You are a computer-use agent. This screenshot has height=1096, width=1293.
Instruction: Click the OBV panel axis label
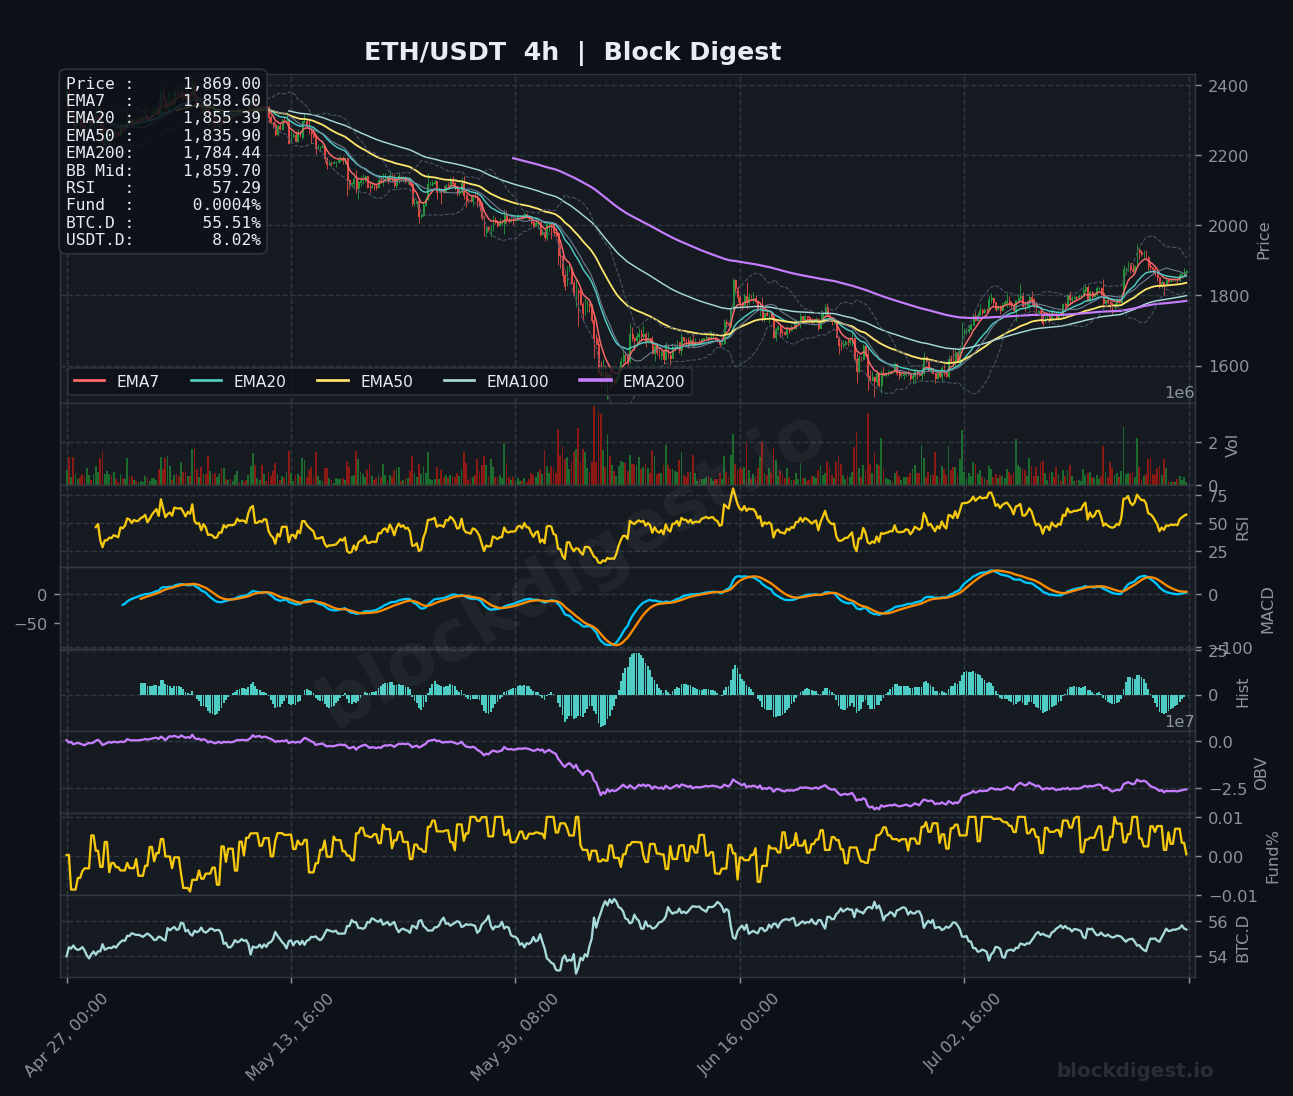tap(1260, 774)
